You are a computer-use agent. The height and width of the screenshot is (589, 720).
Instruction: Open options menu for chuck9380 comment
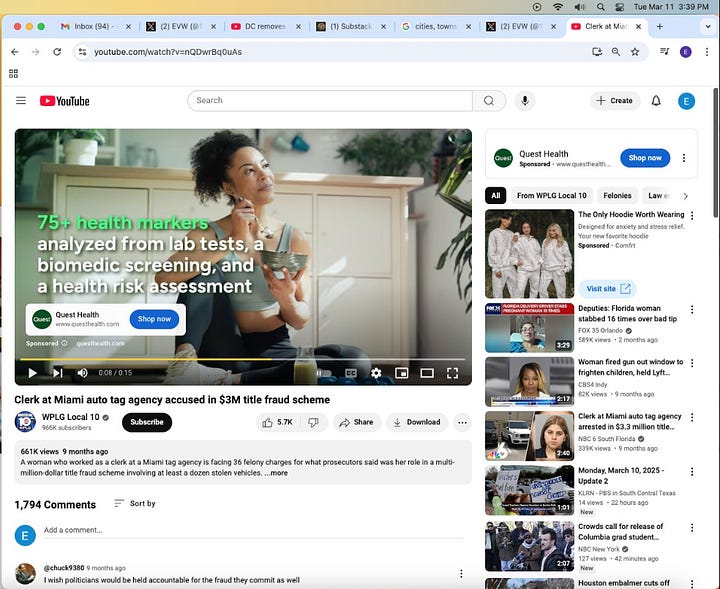click(x=461, y=573)
